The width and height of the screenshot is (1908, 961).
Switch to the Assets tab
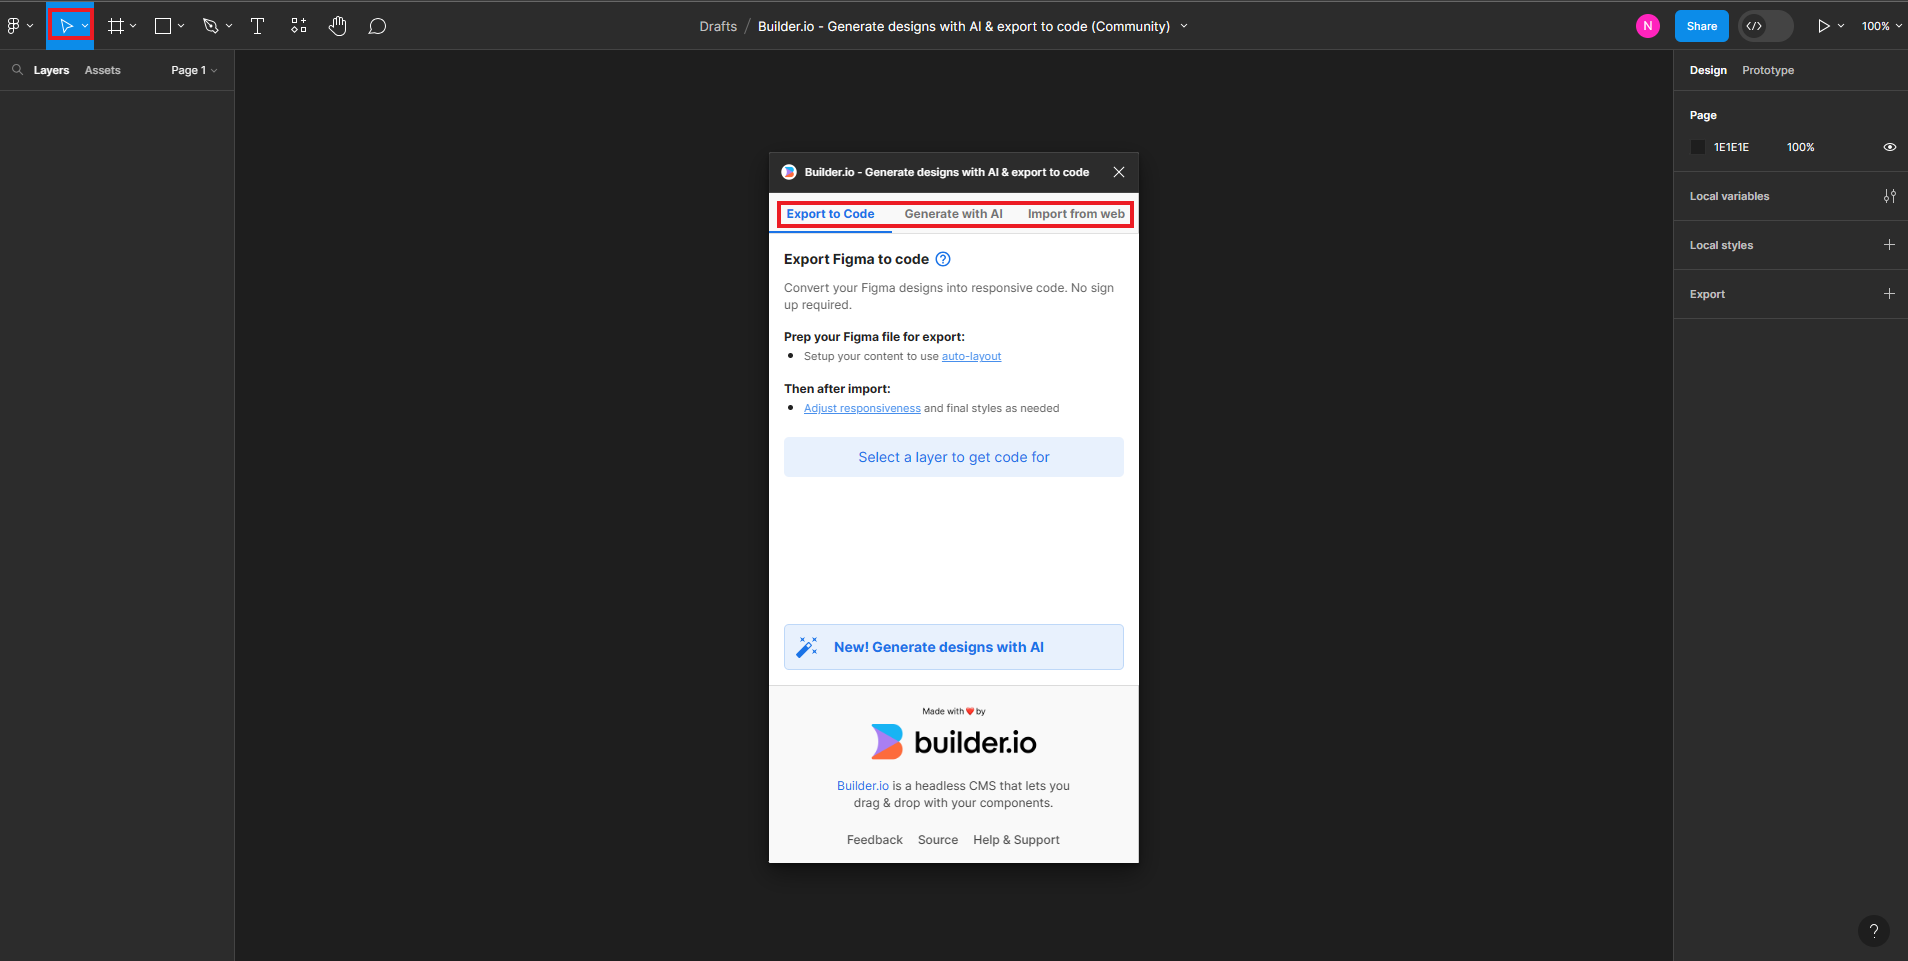point(102,70)
